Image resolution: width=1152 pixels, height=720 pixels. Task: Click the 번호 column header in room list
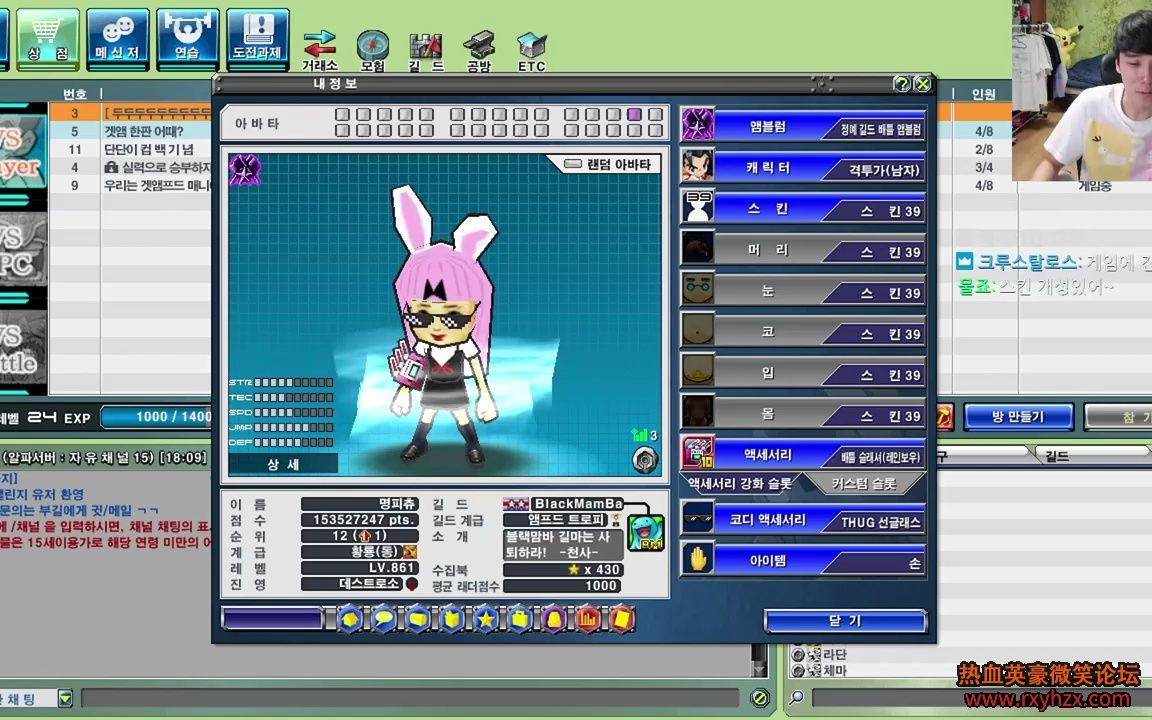click(x=75, y=94)
